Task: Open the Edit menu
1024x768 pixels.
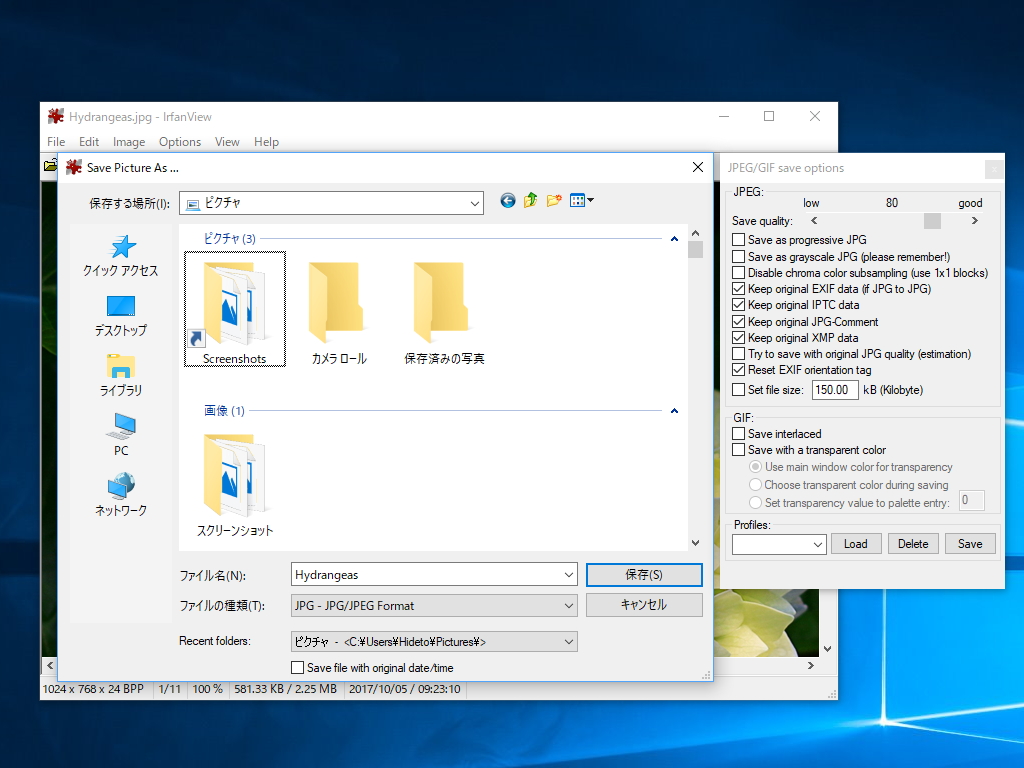Action: [89, 142]
